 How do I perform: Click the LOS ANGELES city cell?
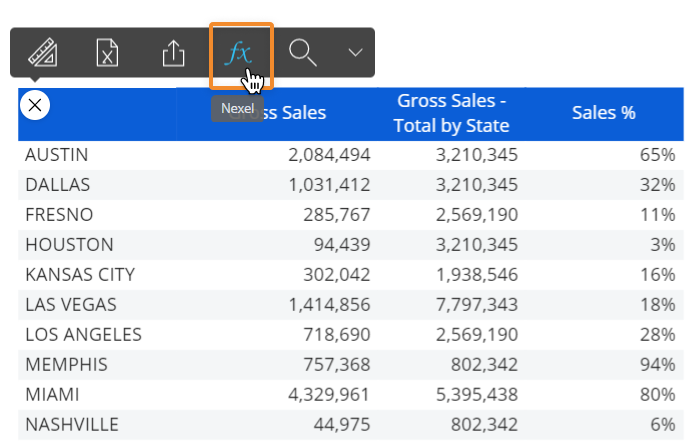click(83, 335)
